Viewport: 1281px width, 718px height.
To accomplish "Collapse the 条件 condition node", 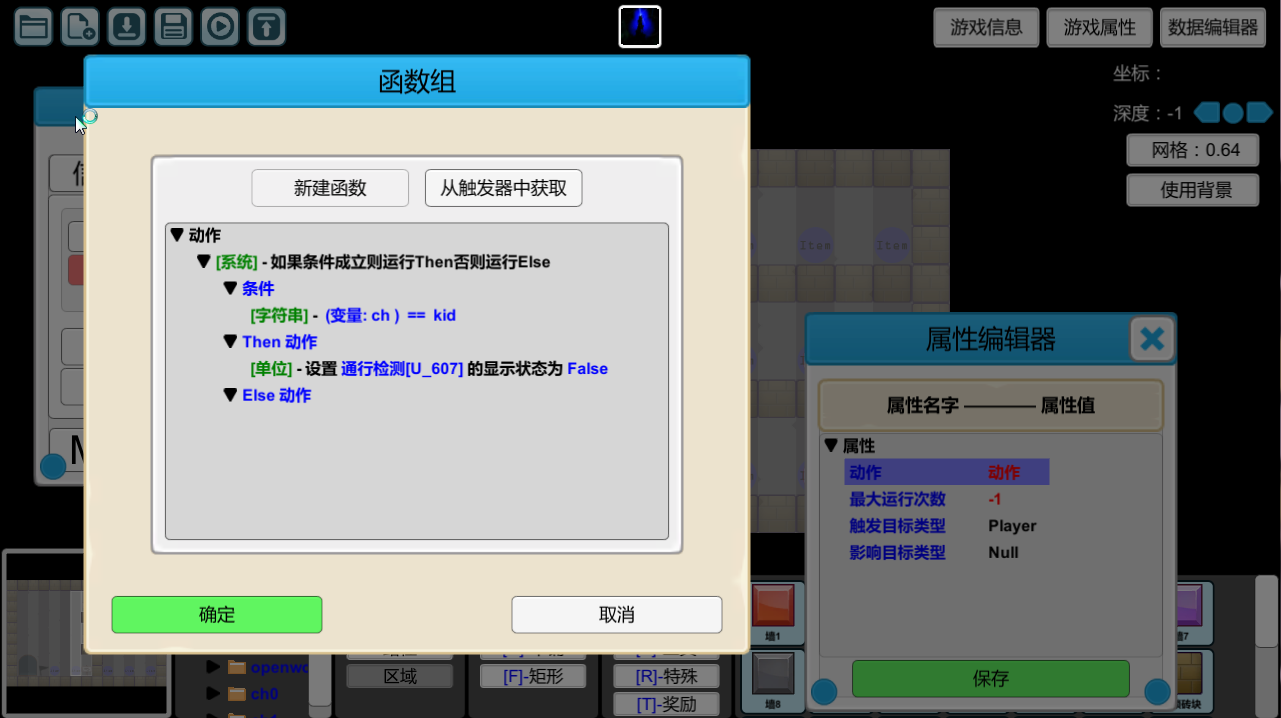I will pos(230,288).
